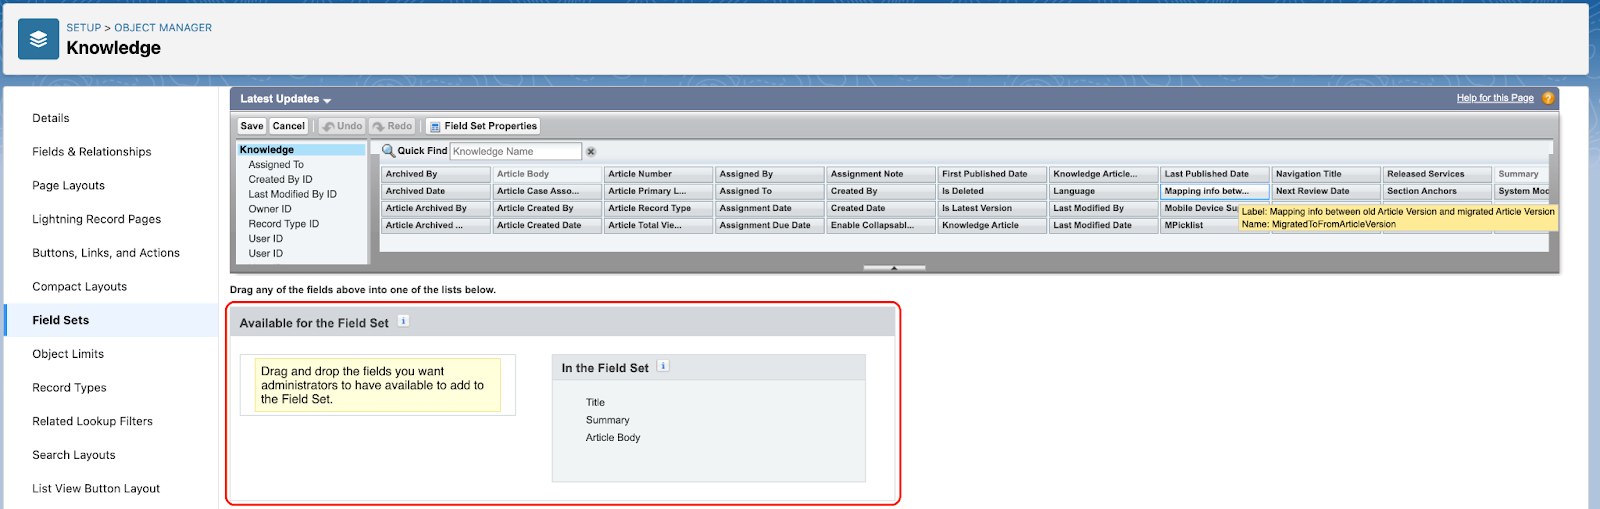Screen dimensions: 1600x509
Task: Click the Knowledge object layers icon
Action: click(38, 39)
